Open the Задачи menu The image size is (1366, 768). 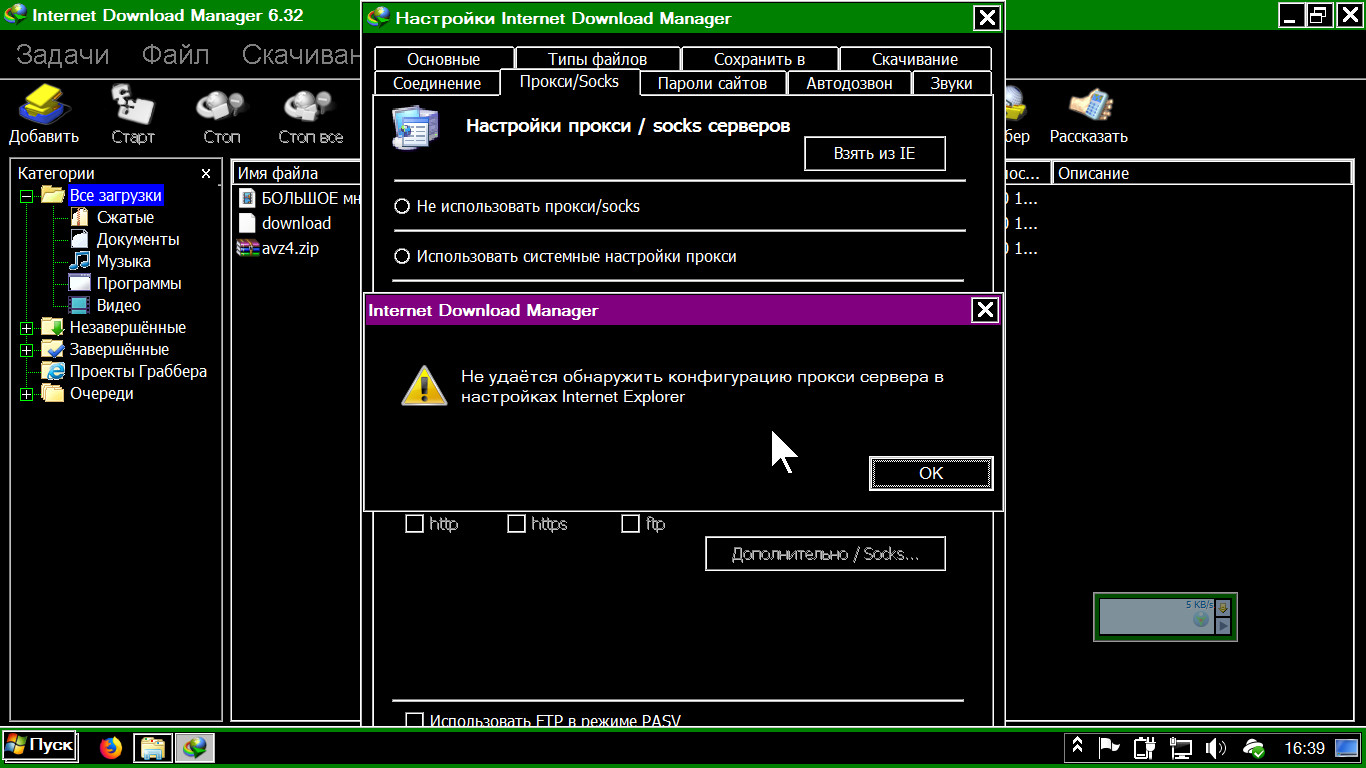(63, 55)
